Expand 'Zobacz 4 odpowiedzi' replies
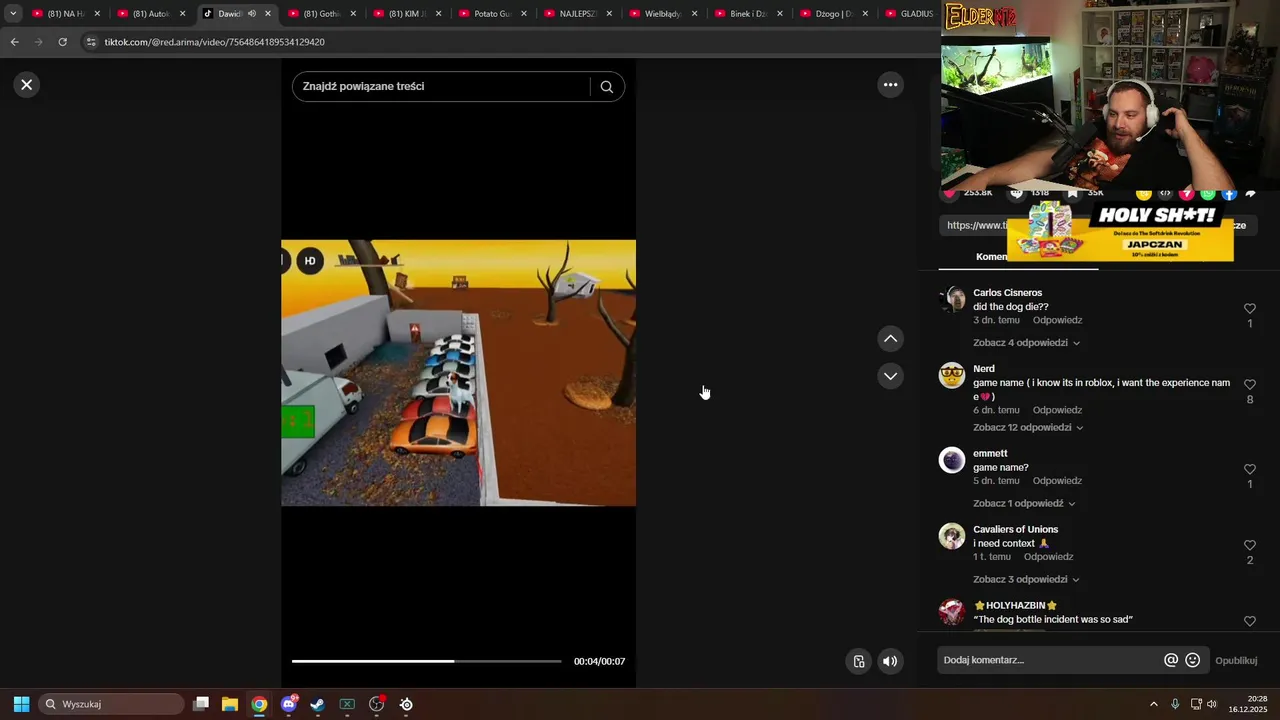1280x720 pixels. (1026, 343)
